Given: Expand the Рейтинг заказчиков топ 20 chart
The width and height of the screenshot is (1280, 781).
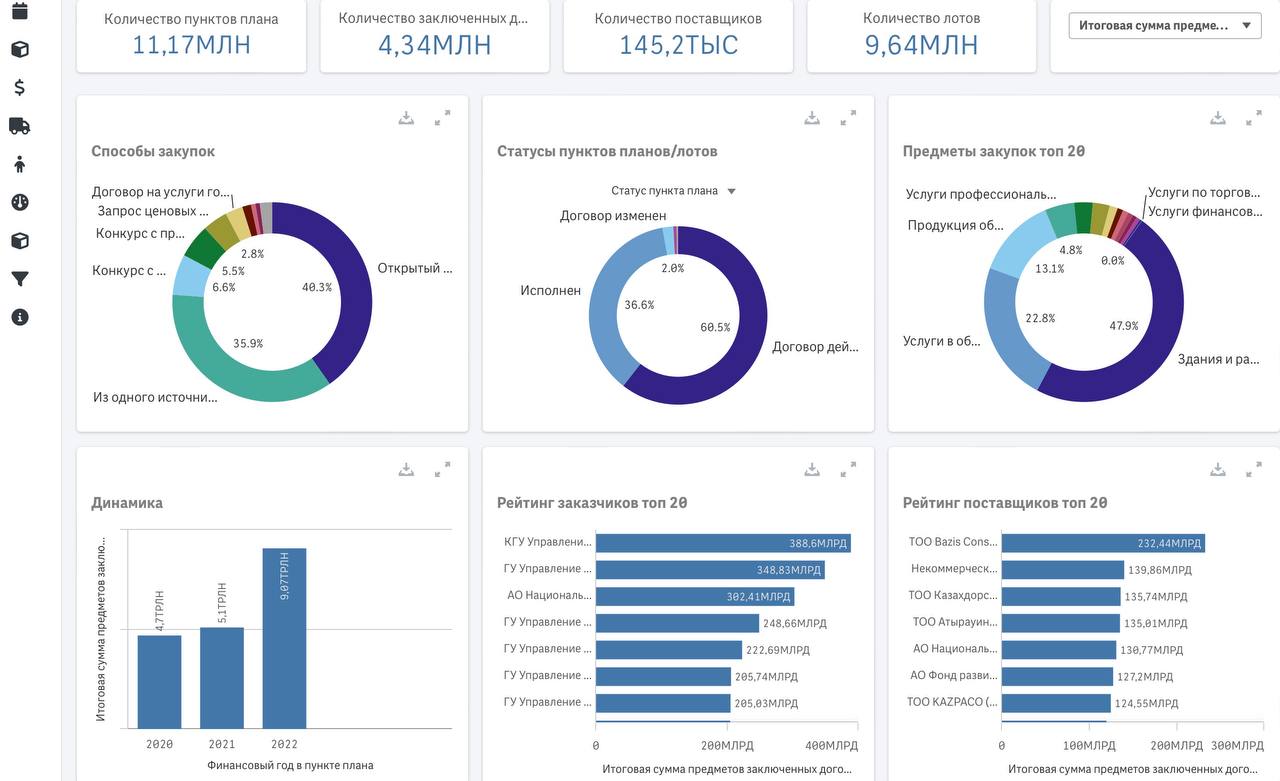Looking at the screenshot, I should [x=848, y=469].
